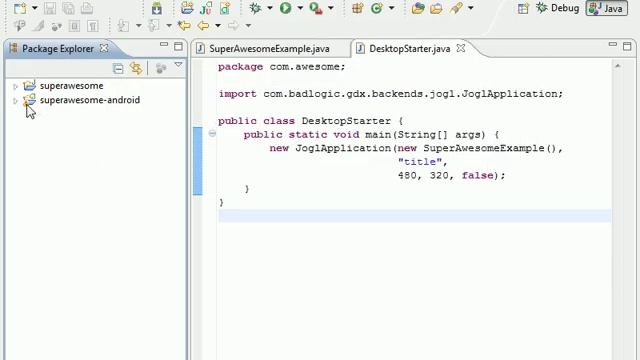Close the Package Explorer view
Image resolution: width=640 pixels, height=360 pixels.
click(x=104, y=48)
